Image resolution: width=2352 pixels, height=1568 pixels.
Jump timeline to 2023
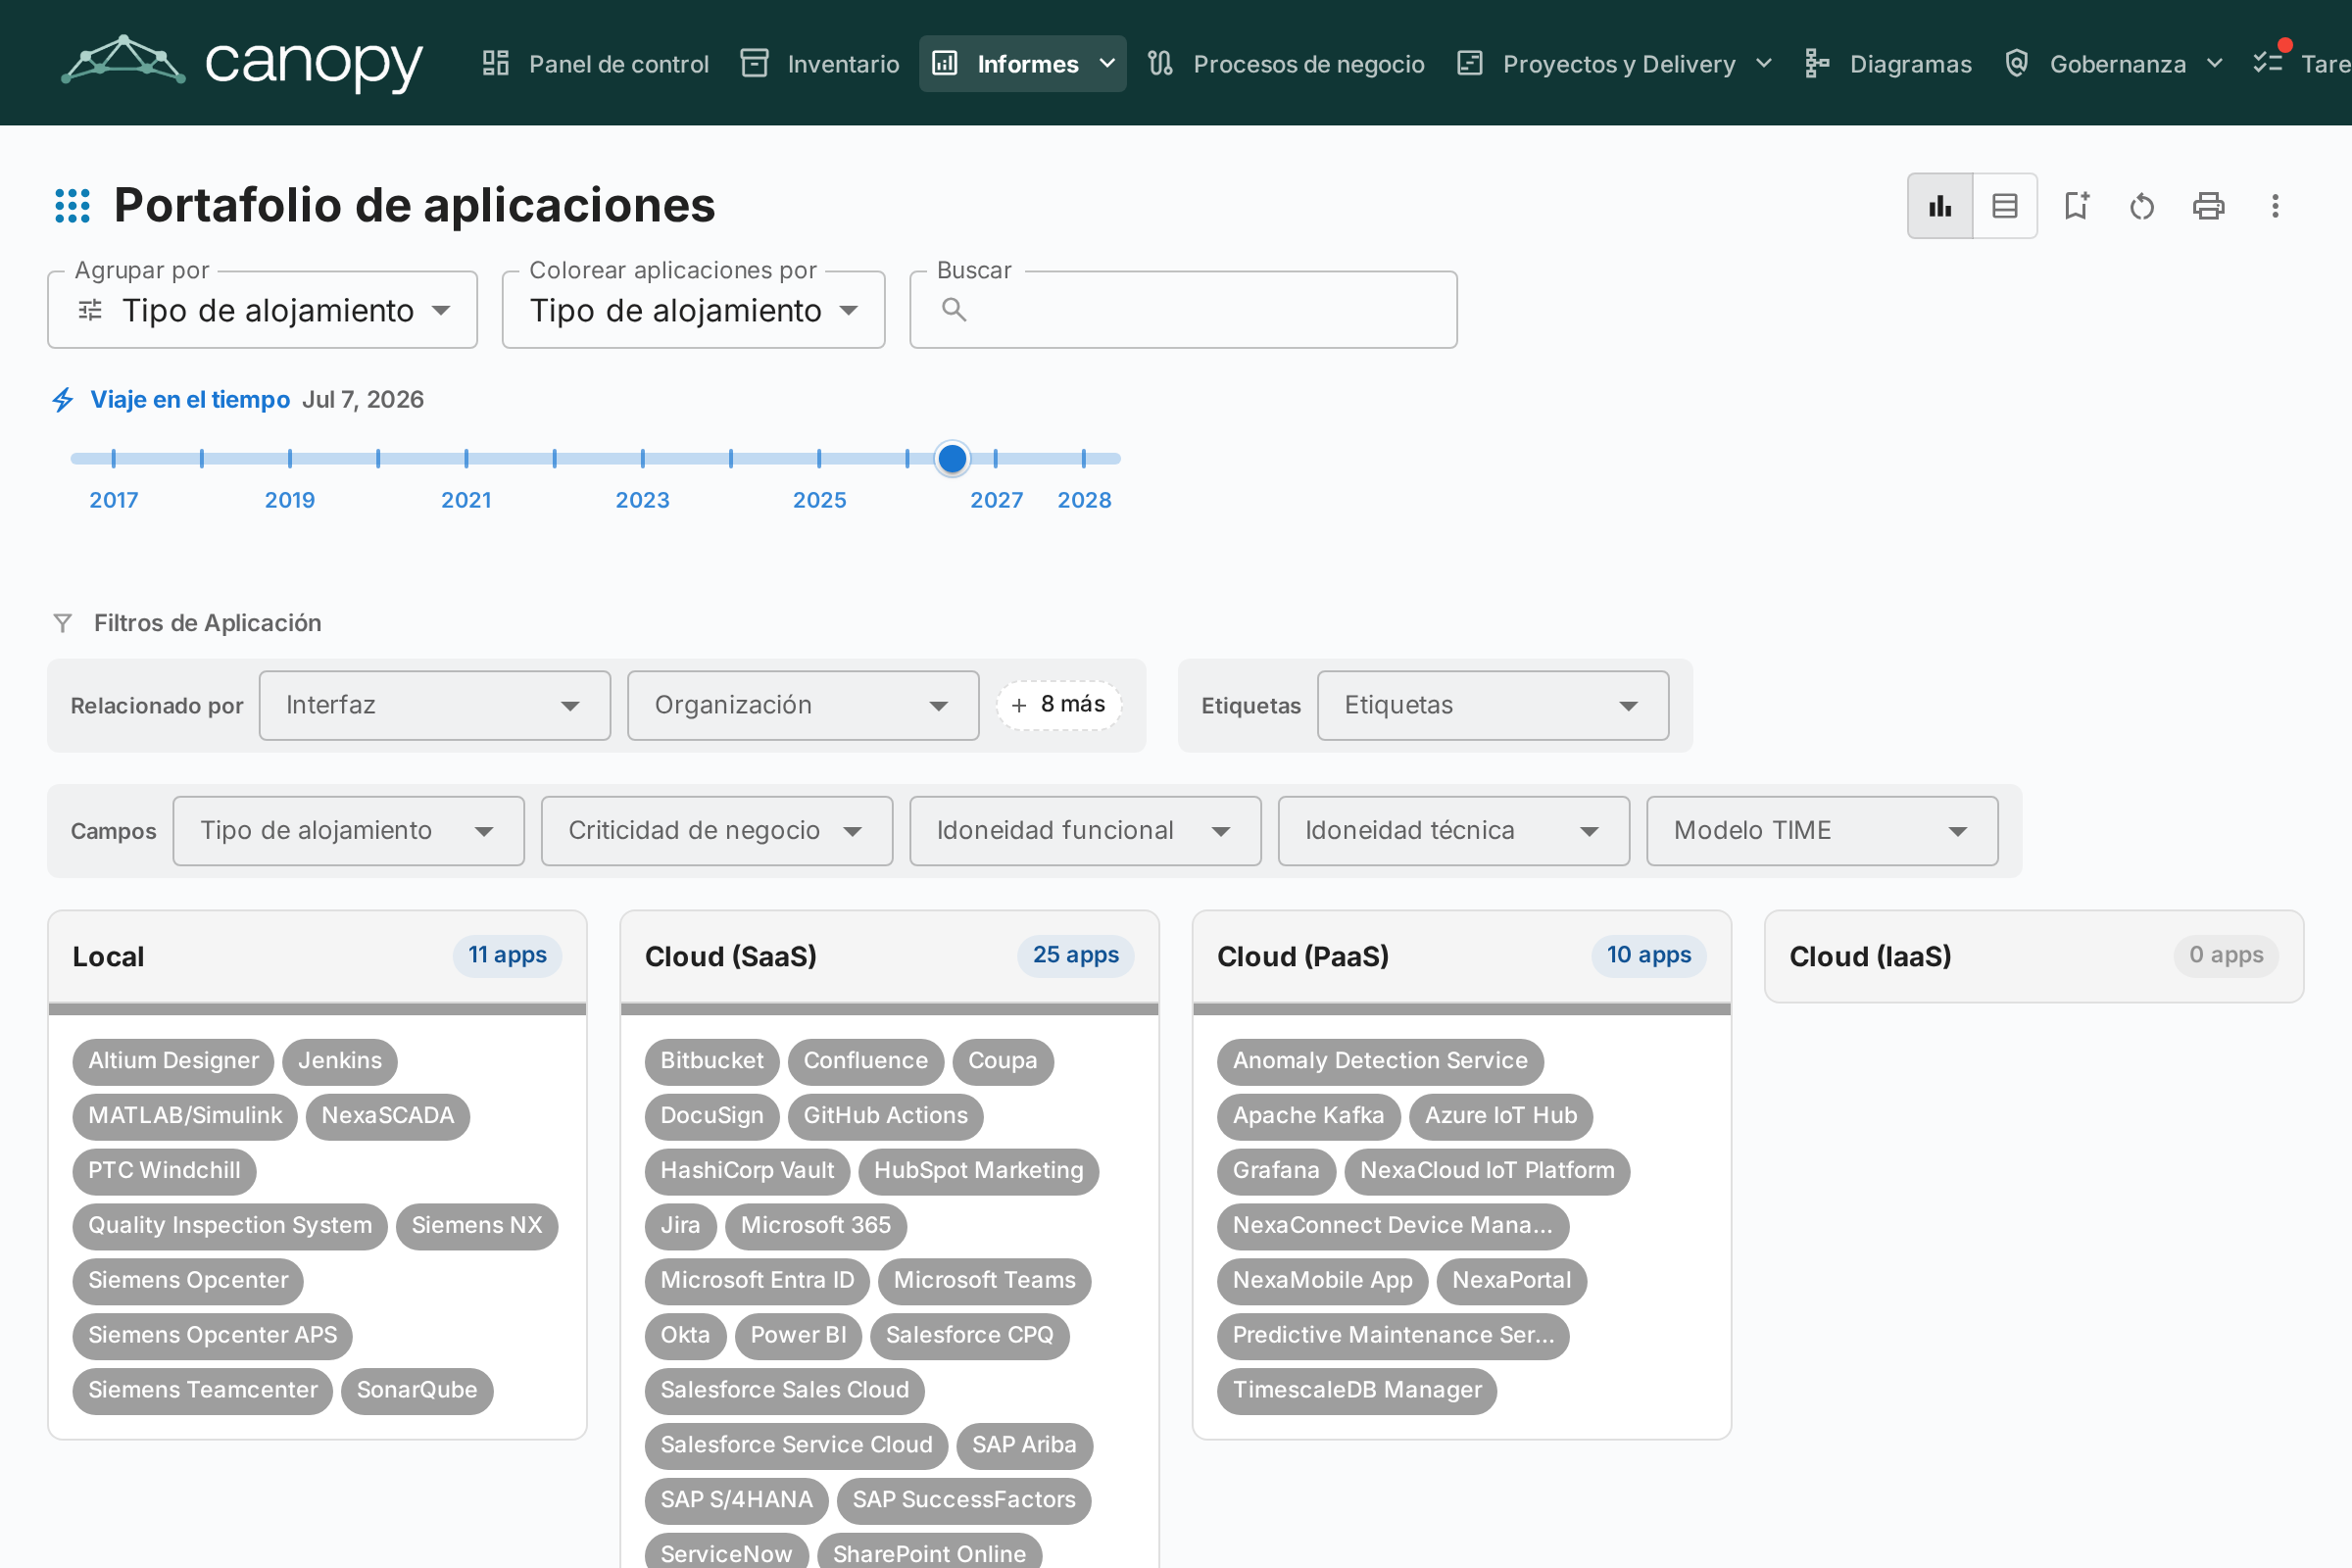pyautogui.click(x=643, y=500)
